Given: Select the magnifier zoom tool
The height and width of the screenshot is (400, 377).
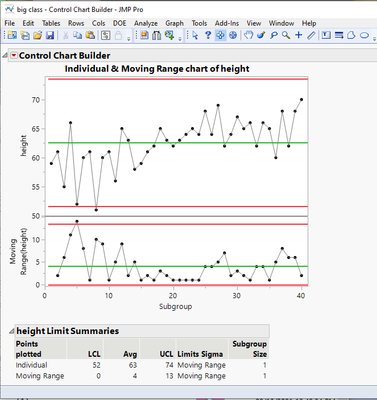Looking at the screenshot, I should pos(286,35).
